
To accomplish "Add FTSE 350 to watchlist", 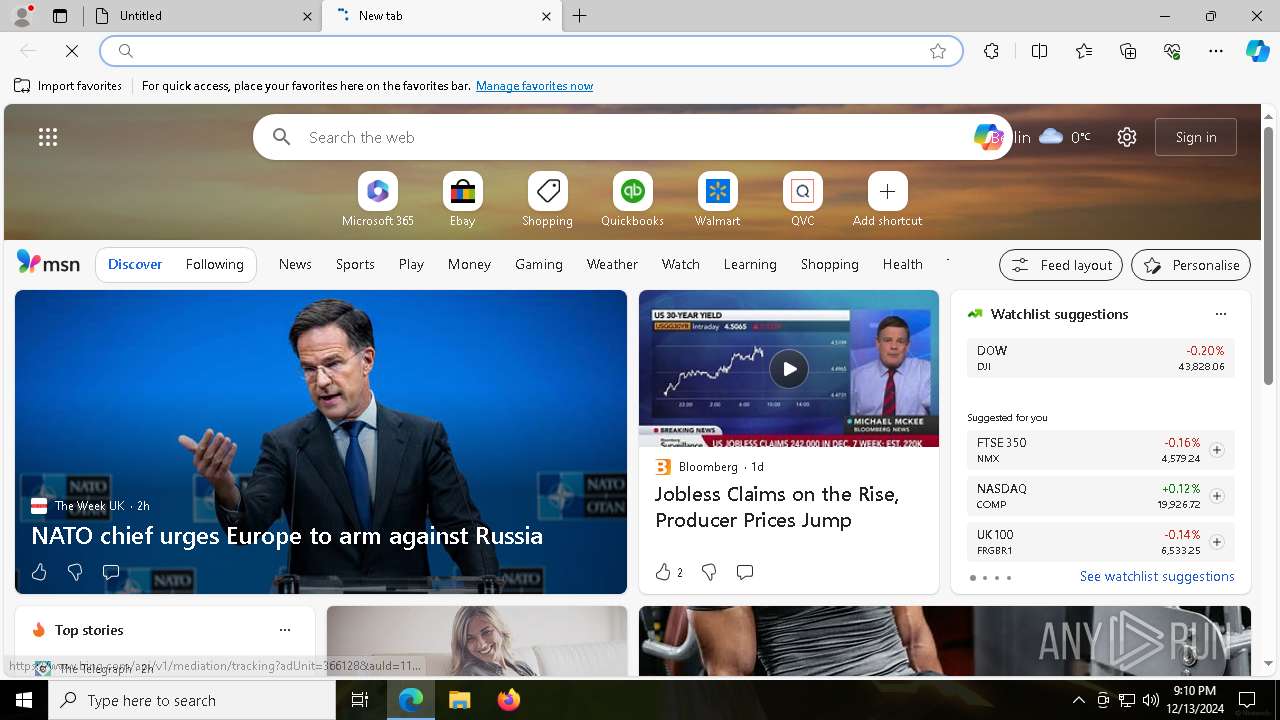I will coord(1216,450).
